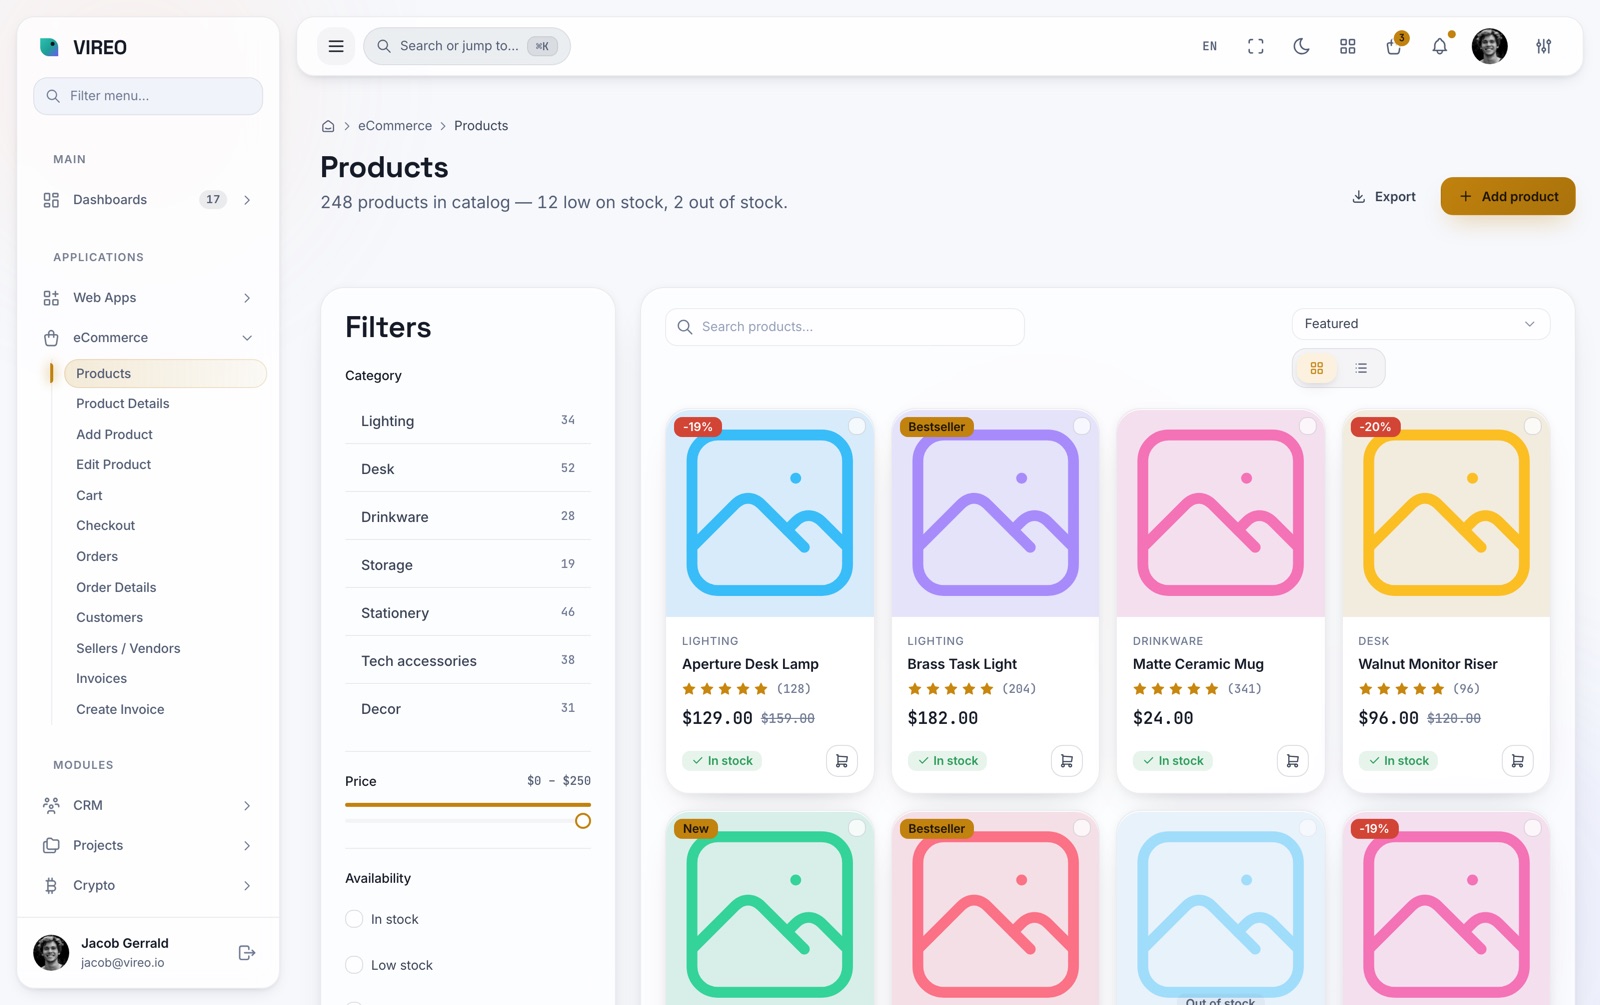
Task: Go to home via breadcrumb house icon
Action: tap(328, 126)
